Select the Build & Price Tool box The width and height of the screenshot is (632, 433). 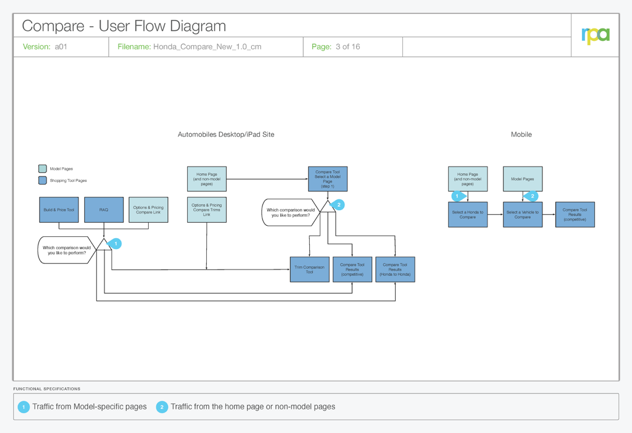pos(59,210)
